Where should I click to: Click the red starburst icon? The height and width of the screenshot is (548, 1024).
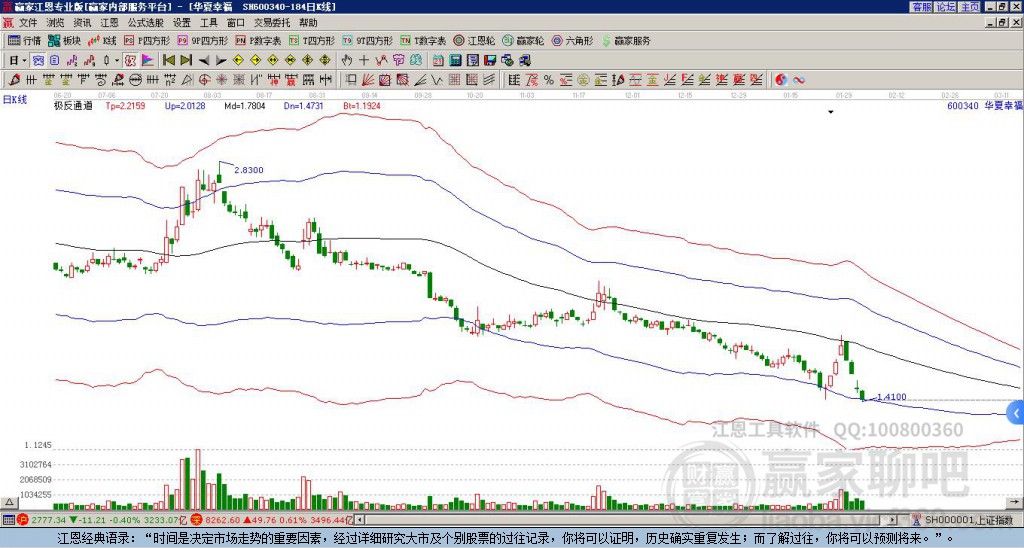[221, 80]
